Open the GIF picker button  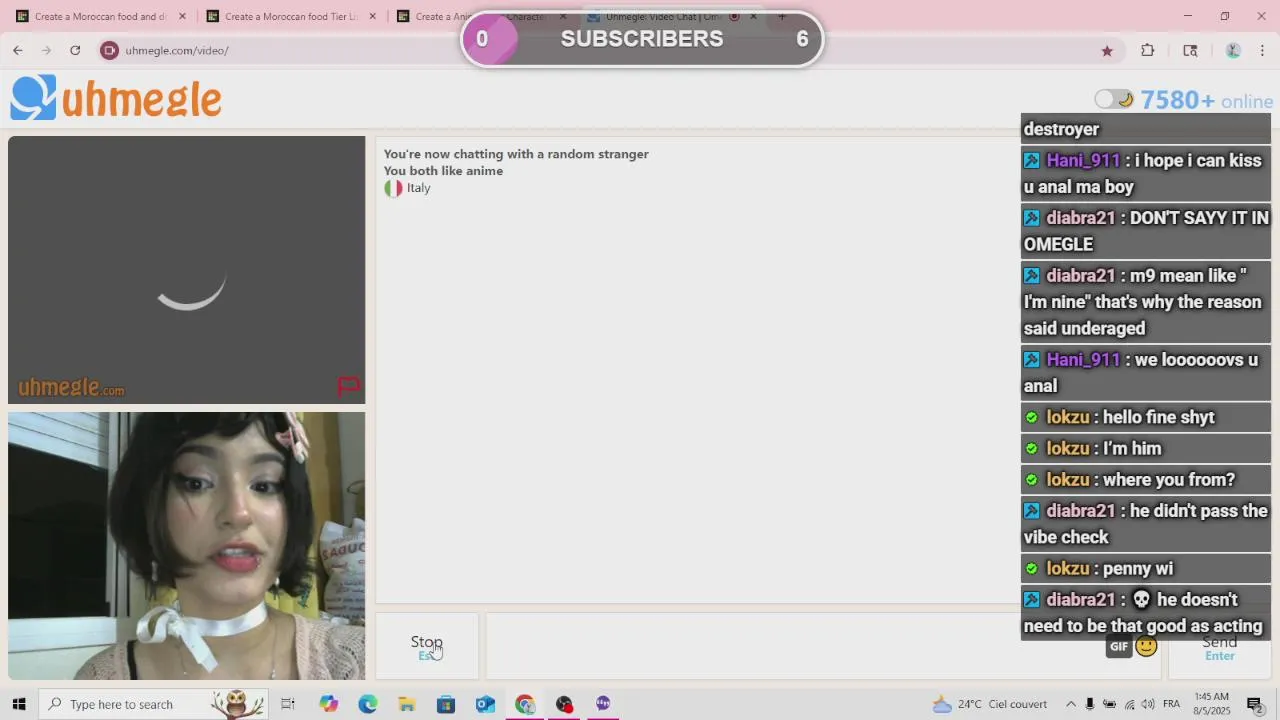click(1118, 646)
